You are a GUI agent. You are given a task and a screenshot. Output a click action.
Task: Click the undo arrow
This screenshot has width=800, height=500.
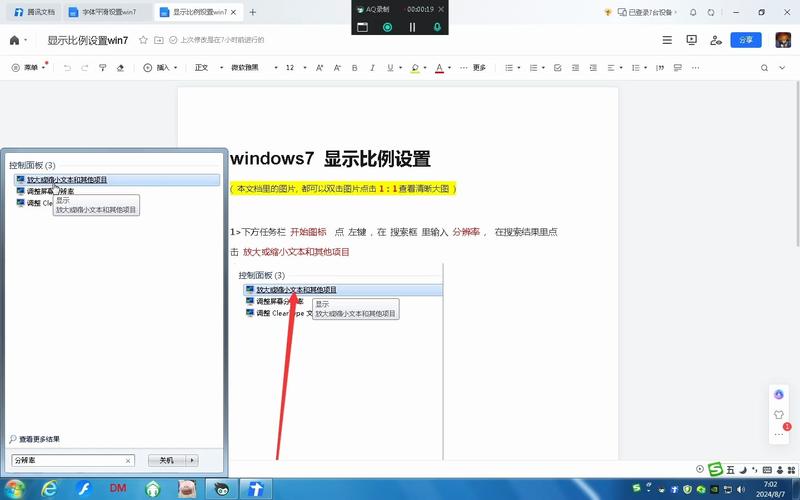pos(67,67)
